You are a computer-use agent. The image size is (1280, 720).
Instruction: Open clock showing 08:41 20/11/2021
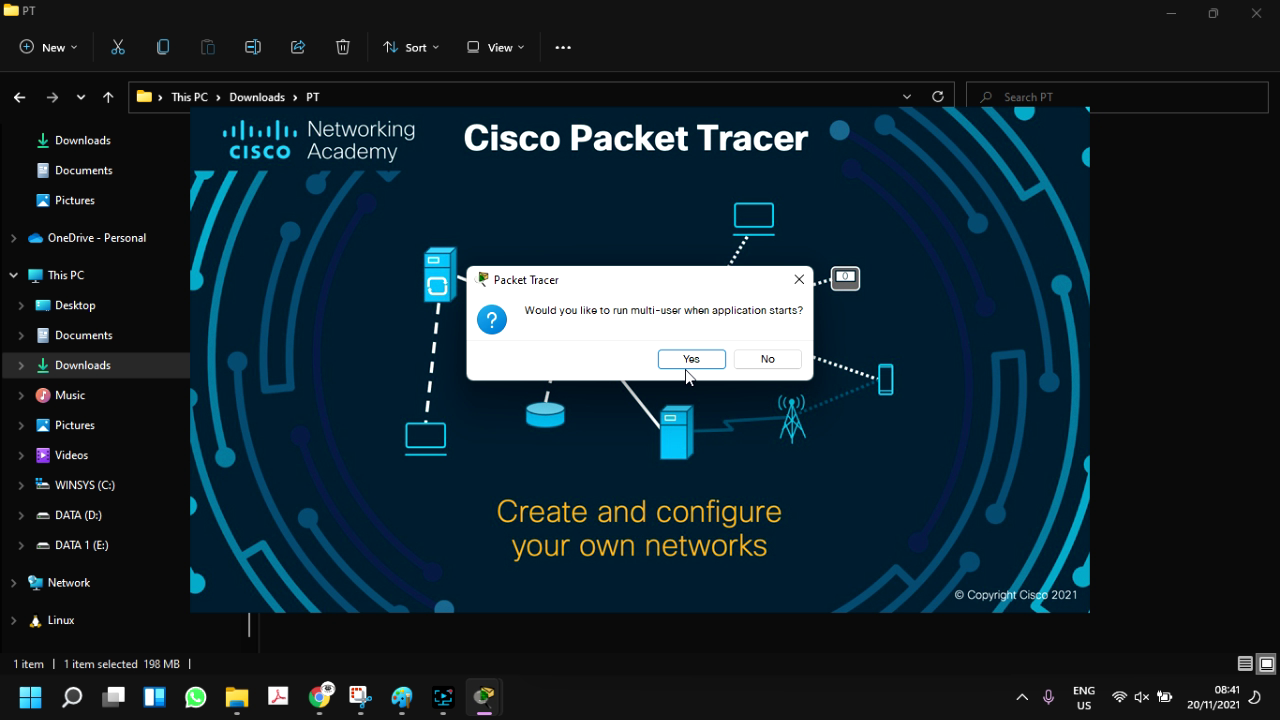1213,697
